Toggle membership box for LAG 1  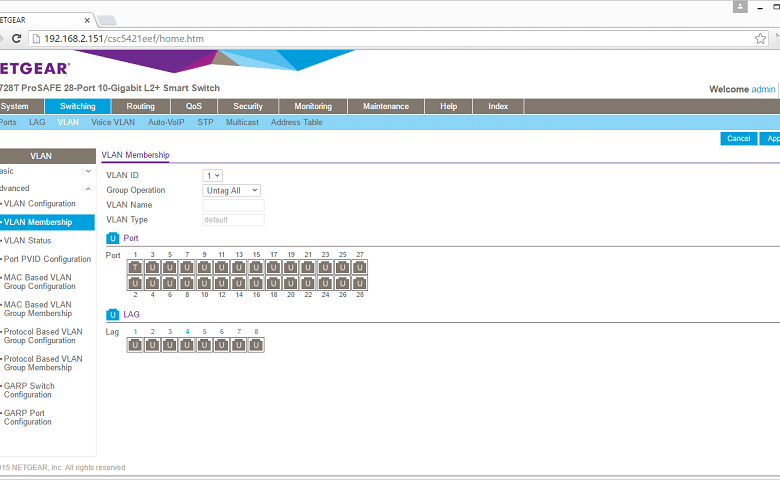pos(135,345)
